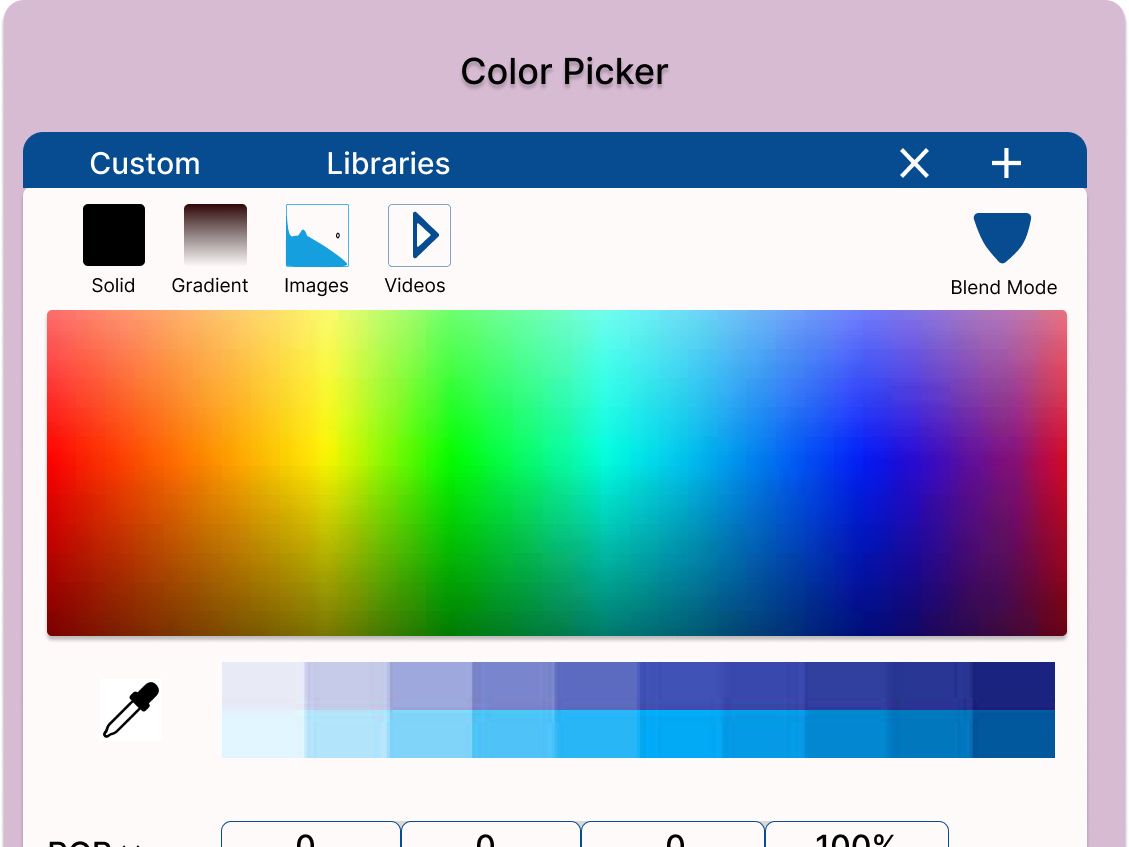1129x847 pixels.
Task: Select the Solid color fill icon
Action: point(113,234)
